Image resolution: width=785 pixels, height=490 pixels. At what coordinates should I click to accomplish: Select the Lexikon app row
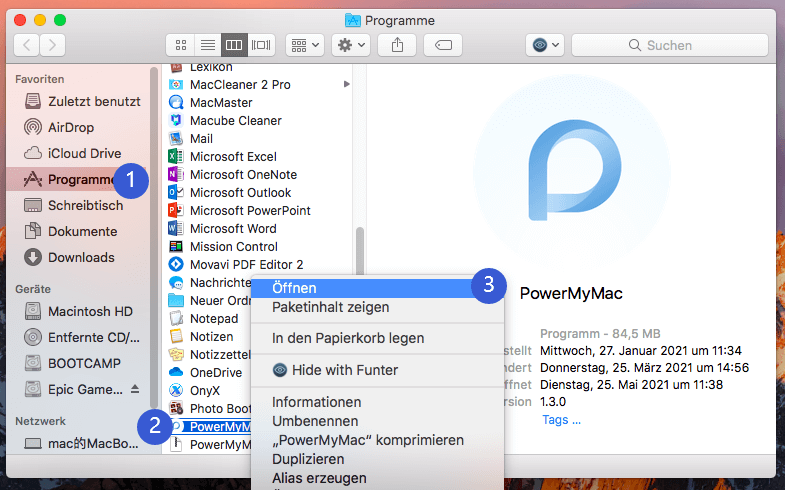tap(259, 68)
